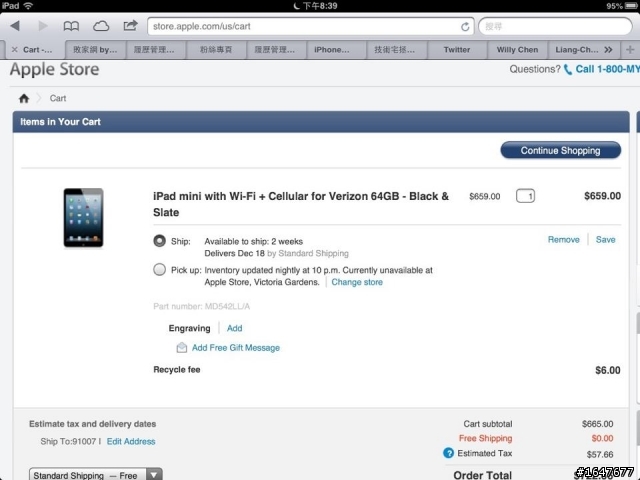Switch to the 粉絲專頁 tab
This screenshot has height=480, width=640.
pyautogui.click(x=216, y=50)
